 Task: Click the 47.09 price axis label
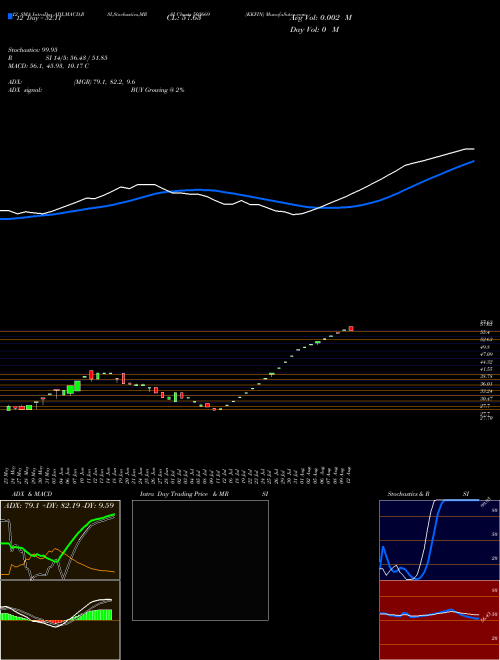(x=485, y=354)
